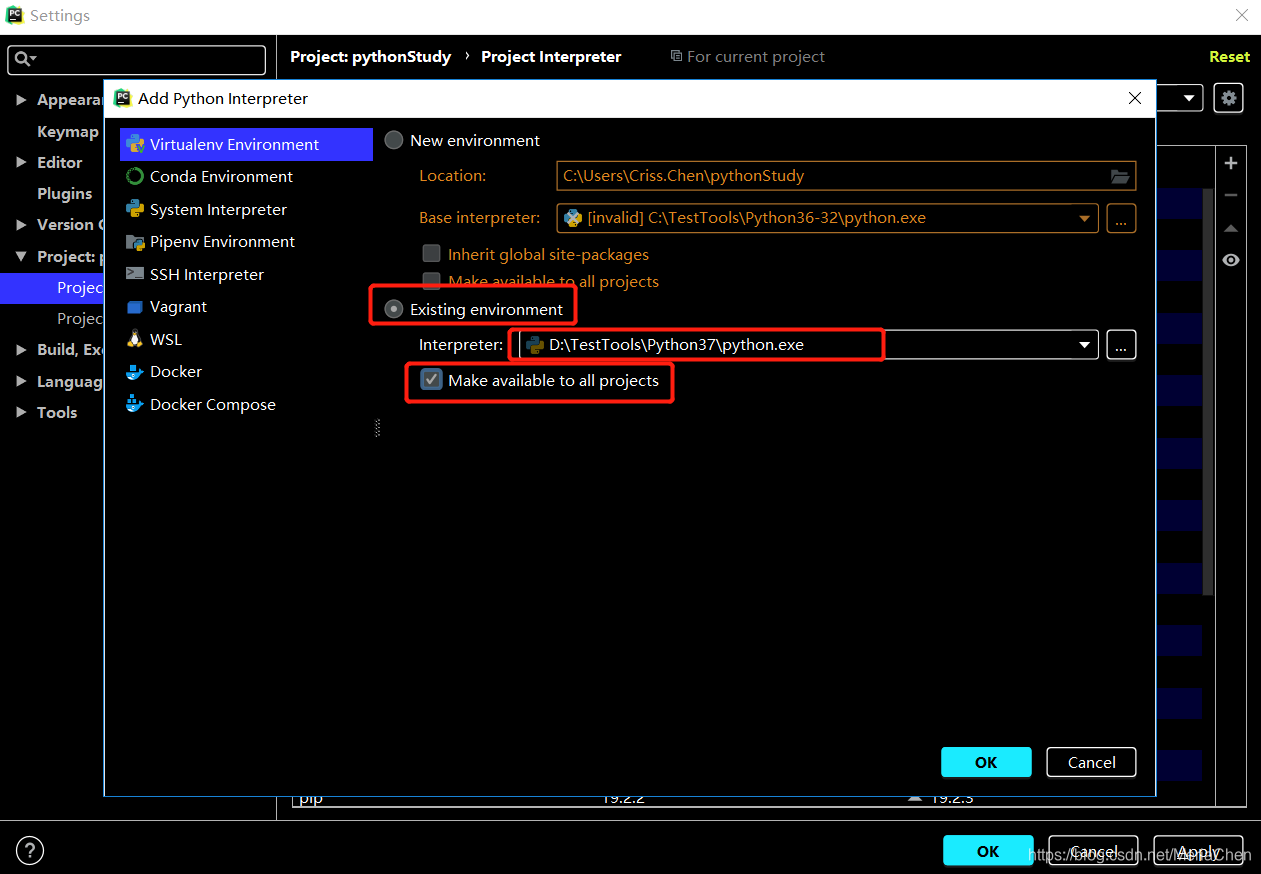Click the browse button next to Interpreter field
Viewport: 1261px width, 874px height.
(x=1121, y=345)
